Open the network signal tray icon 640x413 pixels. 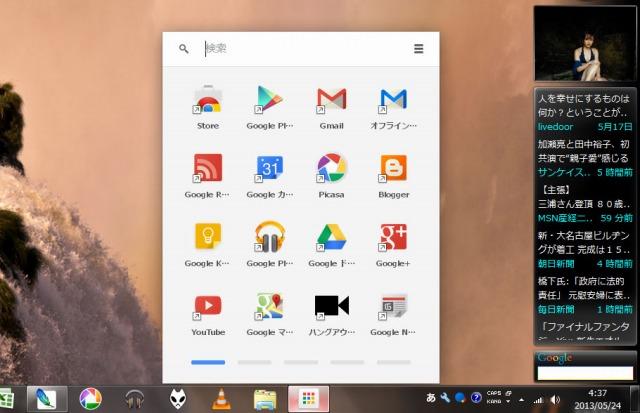pos(539,400)
